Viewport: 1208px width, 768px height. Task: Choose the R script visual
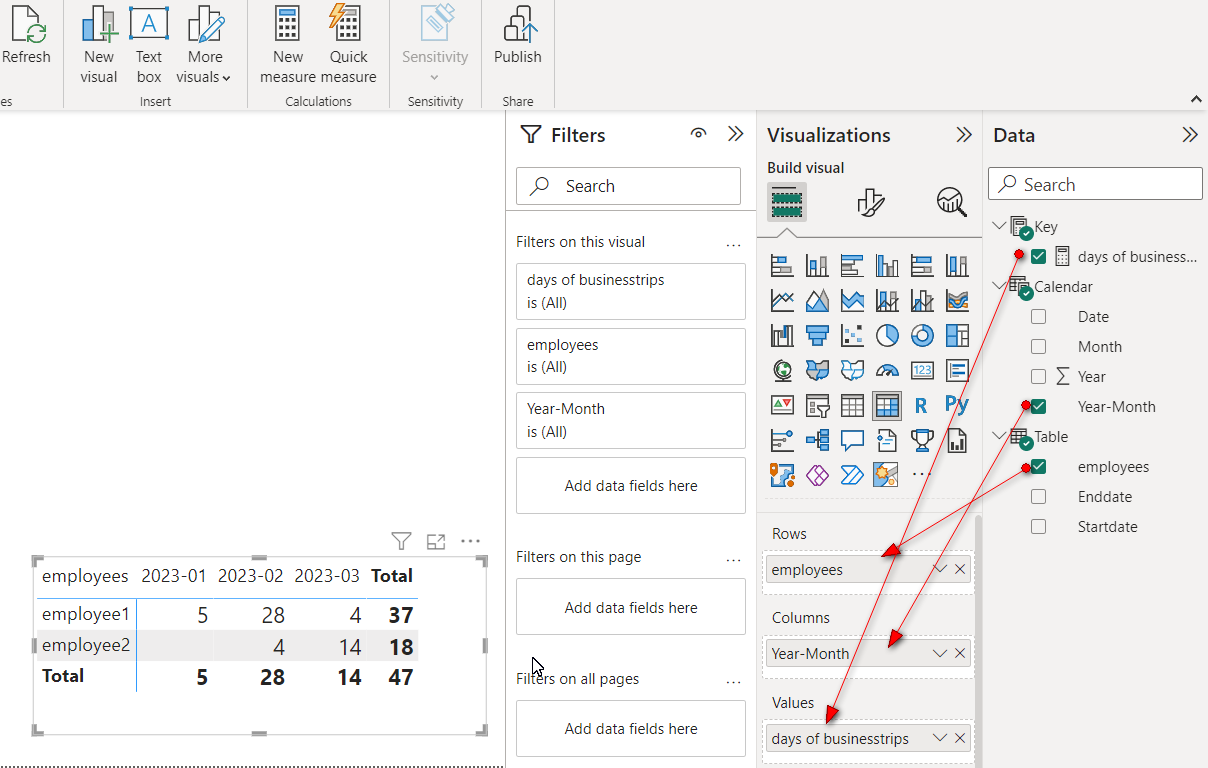point(922,405)
